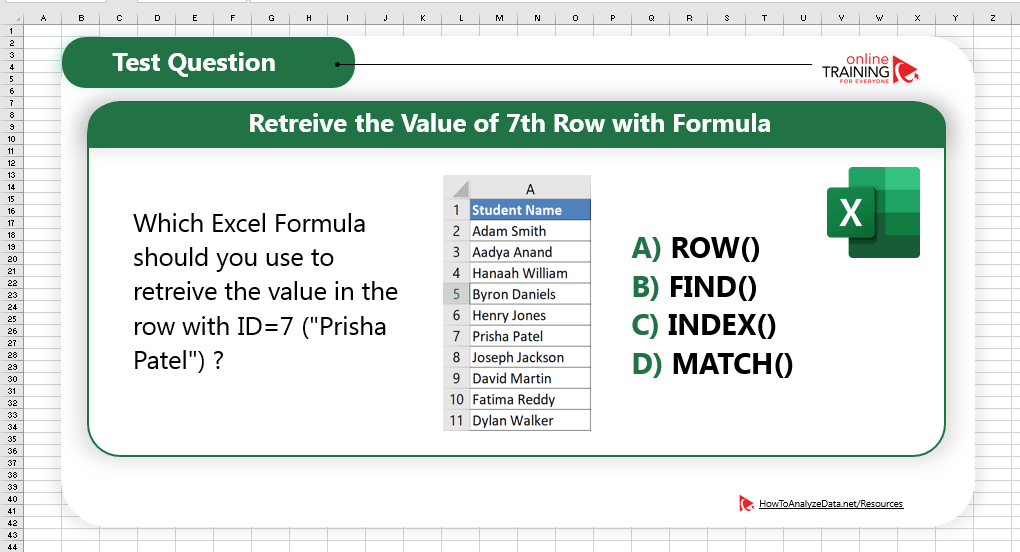Select worksheet column M header
Image resolution: width=1020 pixels, height=552 pixels.
pos(499,18)
